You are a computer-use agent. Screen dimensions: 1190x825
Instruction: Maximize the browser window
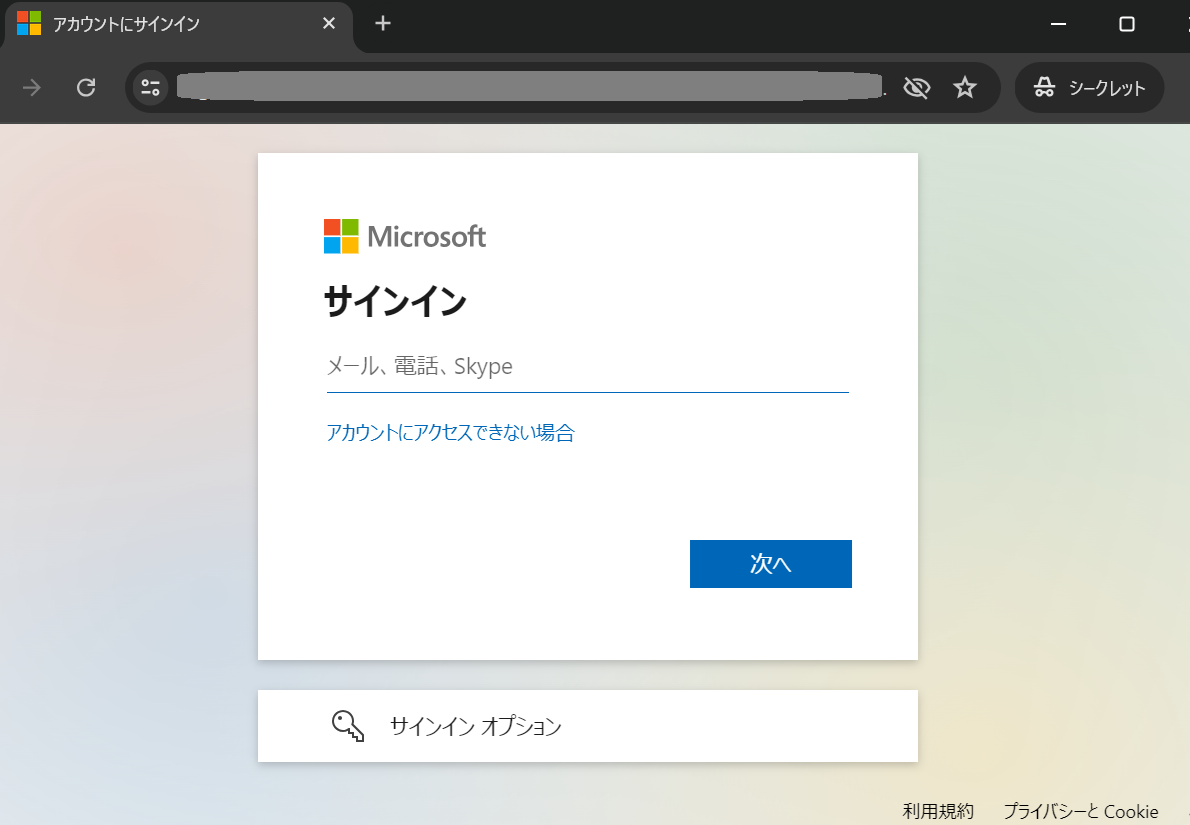tap(1127, 24)
